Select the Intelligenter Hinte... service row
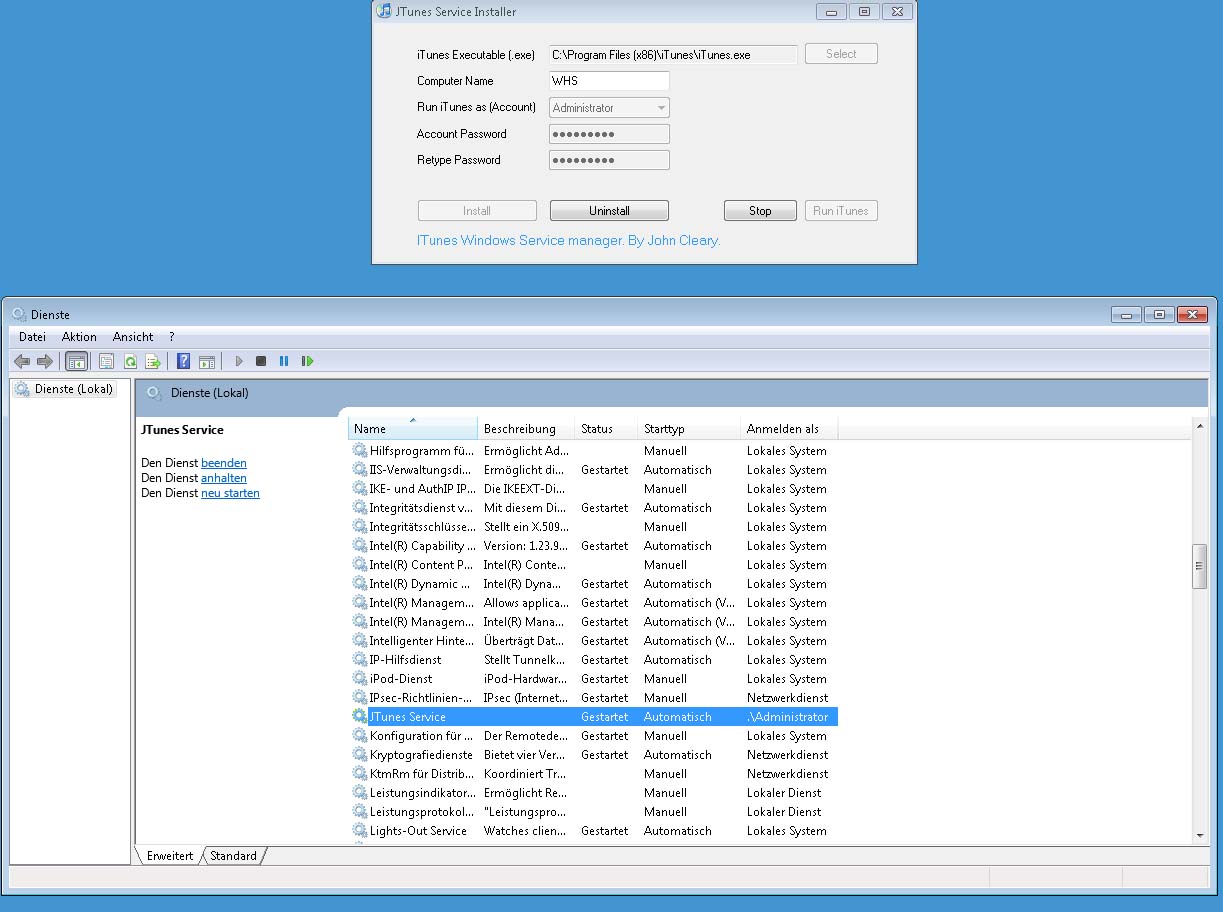Image resolution: width=1223 pixels, height=912 pixels. click(594, 641)
